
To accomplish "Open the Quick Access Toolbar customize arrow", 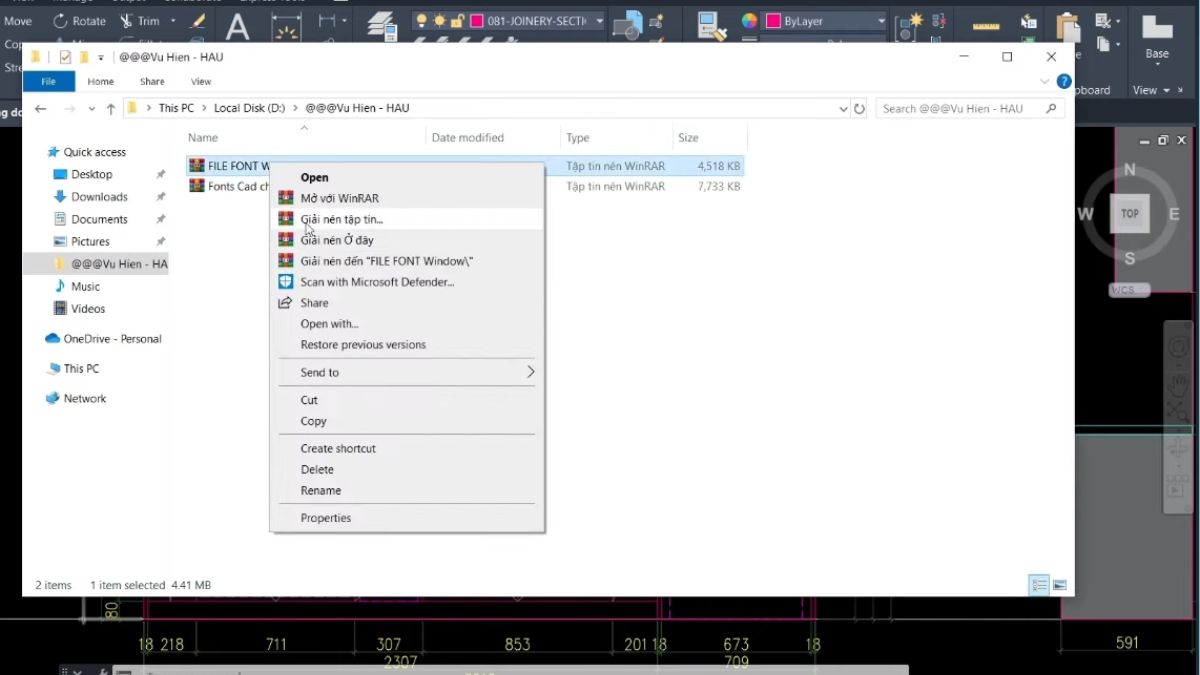I will tap(100, 58).
